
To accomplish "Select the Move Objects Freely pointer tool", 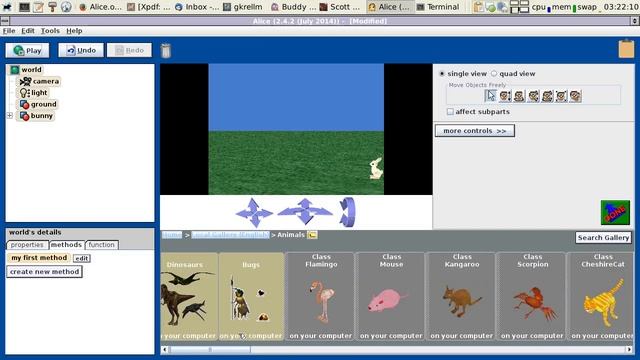I will click(491, 96).
